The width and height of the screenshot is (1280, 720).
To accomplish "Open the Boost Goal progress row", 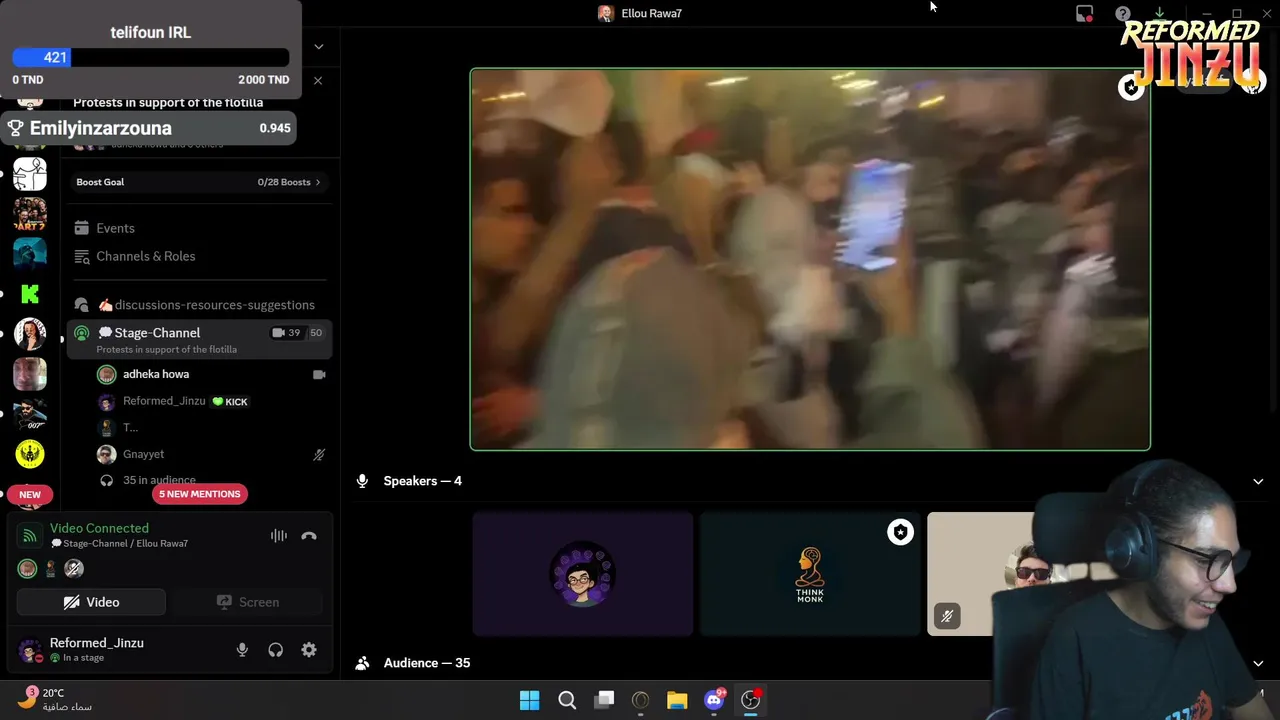I will pyautogui.click(x=199, y=182).
